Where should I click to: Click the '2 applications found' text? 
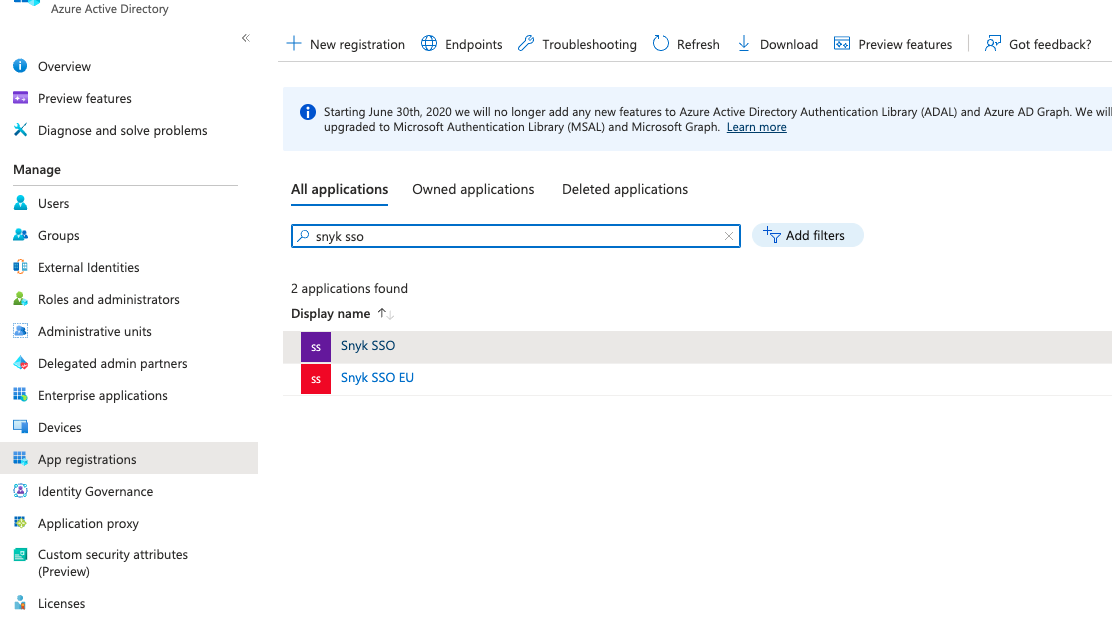349,289
